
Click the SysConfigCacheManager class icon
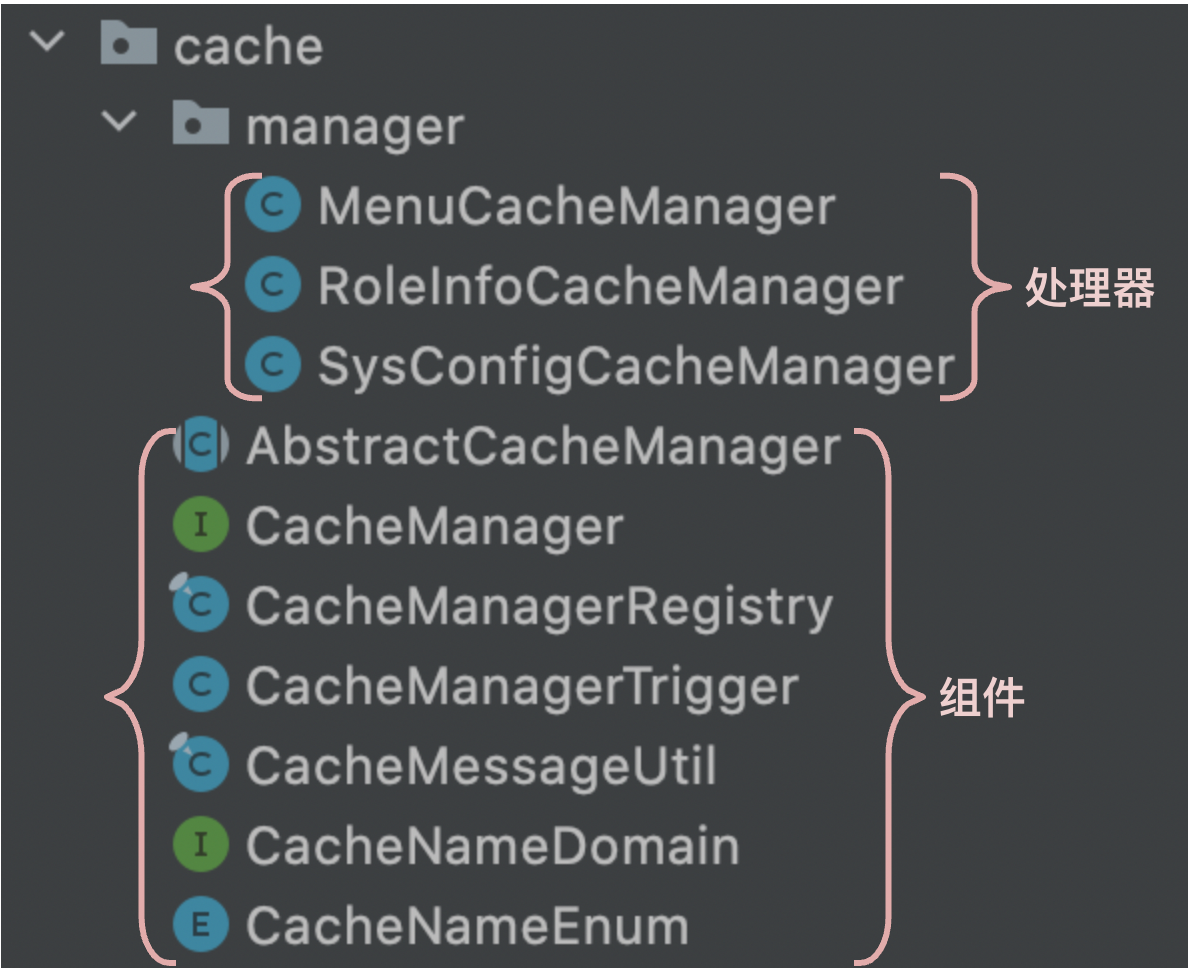(272, 366)
